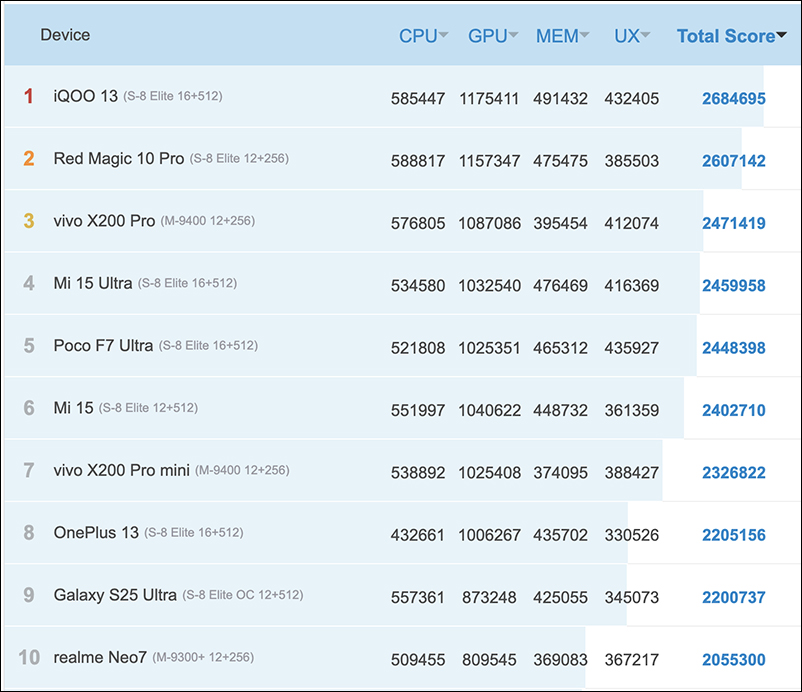Open Poco F7 Ultra score 2448398
This screenshot has width=802, height=692.
coord(733,348)
